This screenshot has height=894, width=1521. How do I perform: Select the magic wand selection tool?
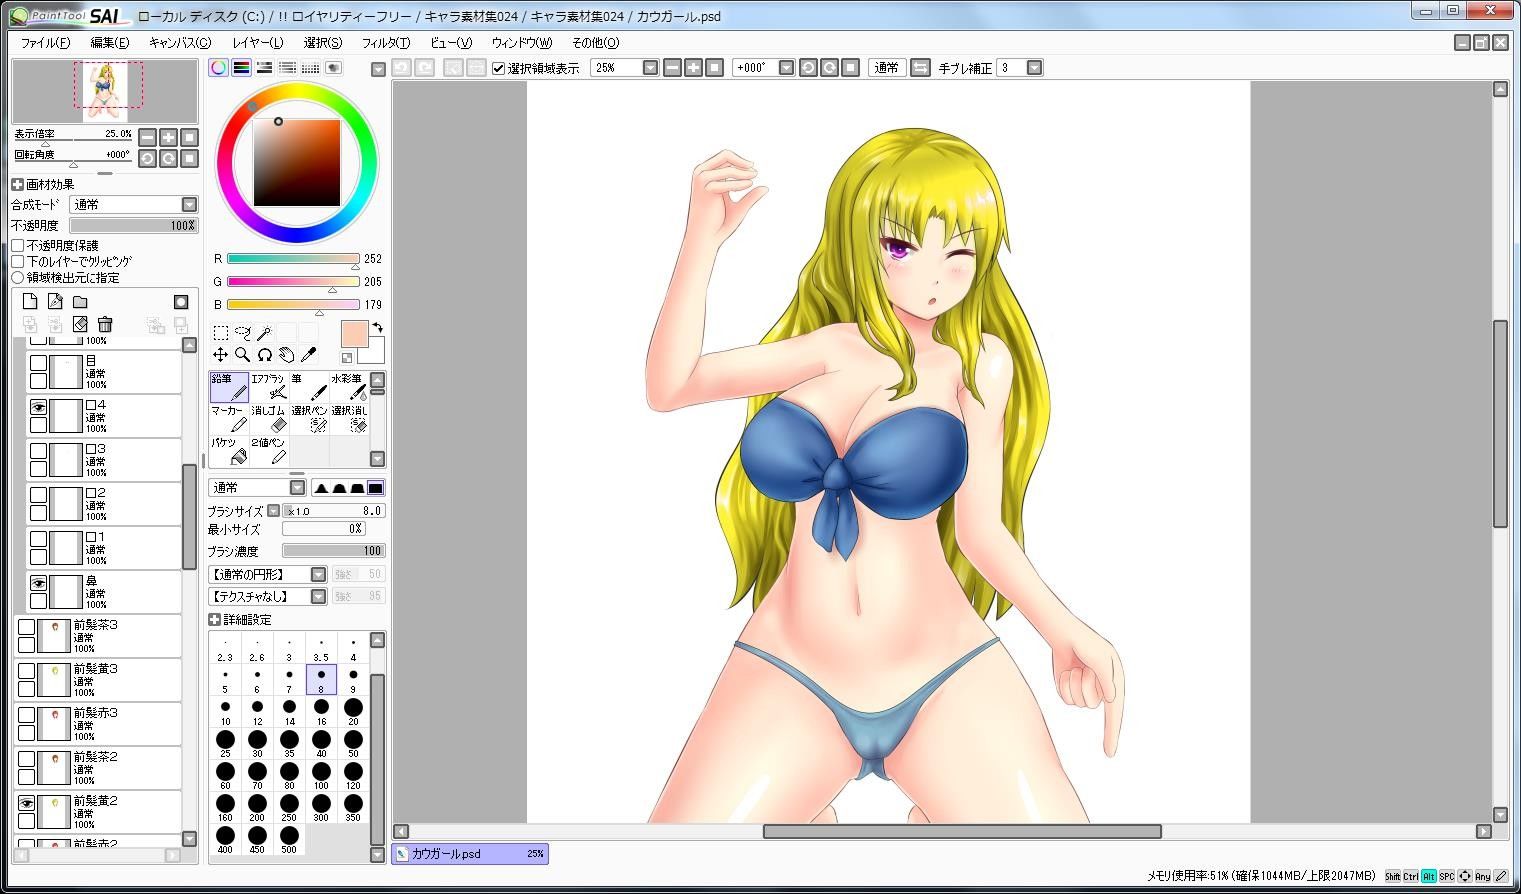264,332
